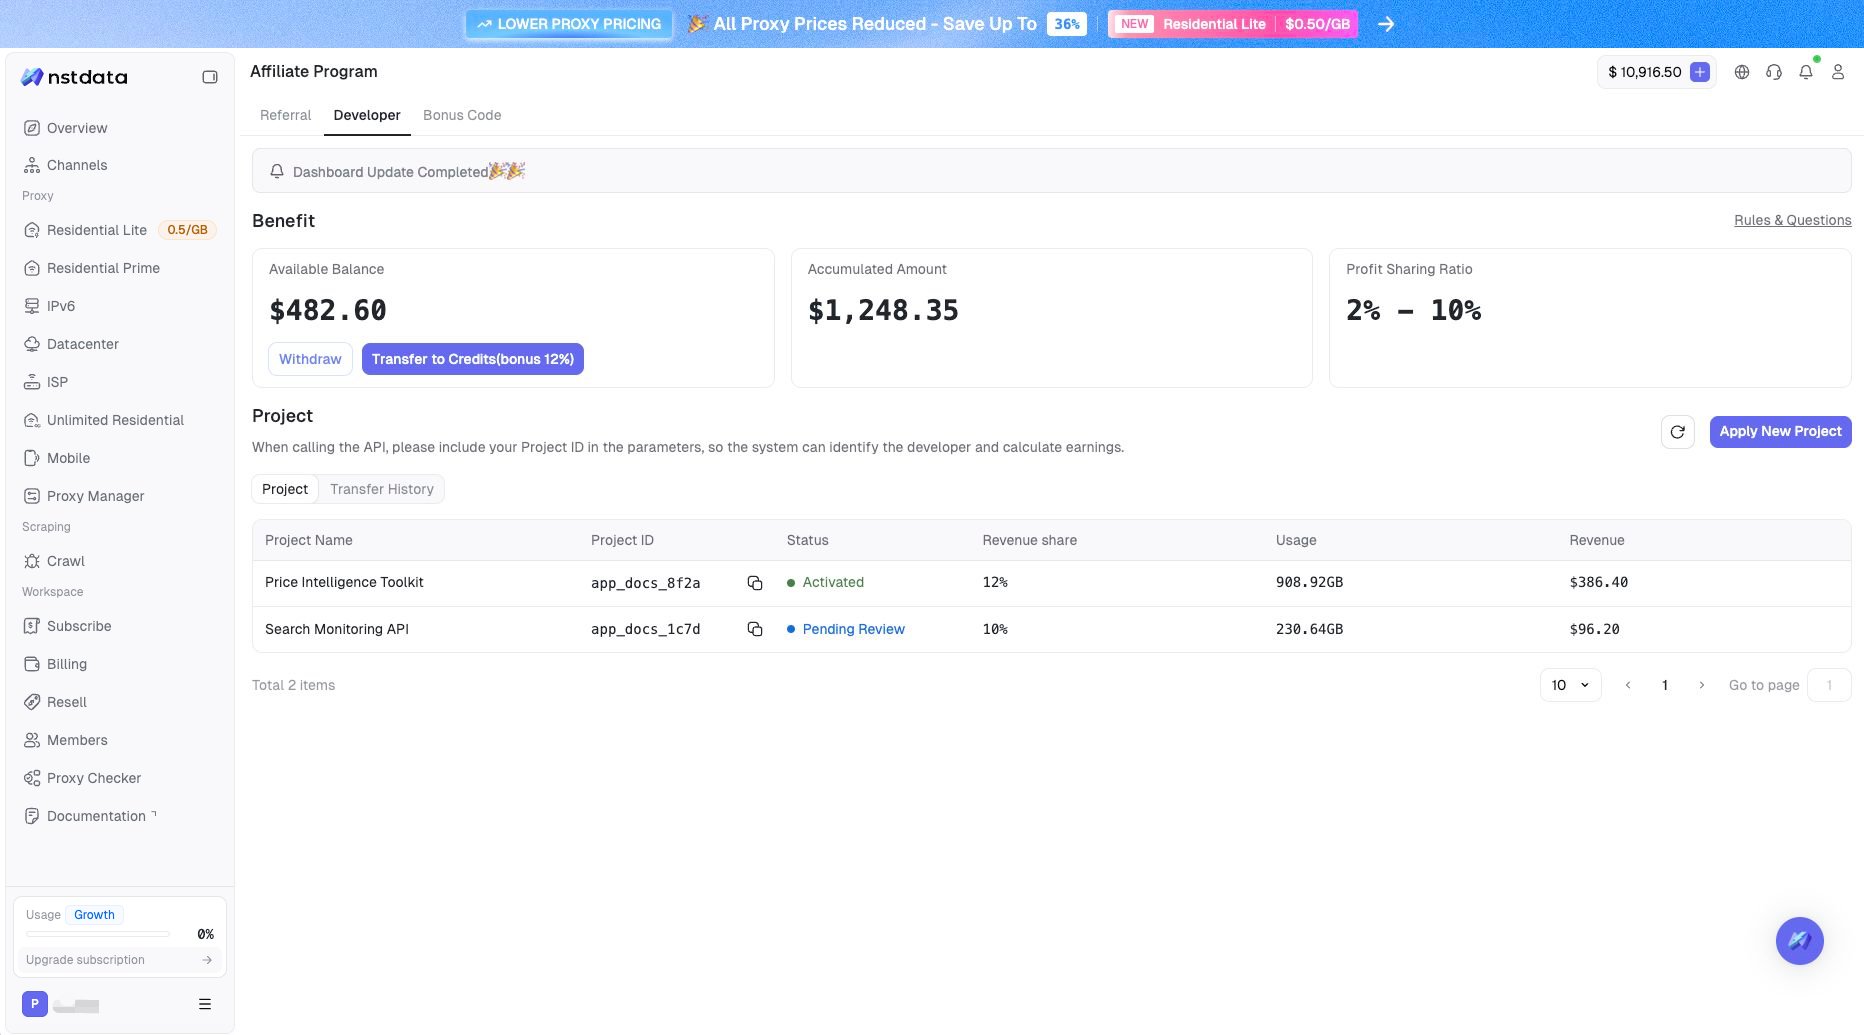Screen dimensions: 1864x1035
Task: Select the Project sub-tab
Action: [285, 489]
